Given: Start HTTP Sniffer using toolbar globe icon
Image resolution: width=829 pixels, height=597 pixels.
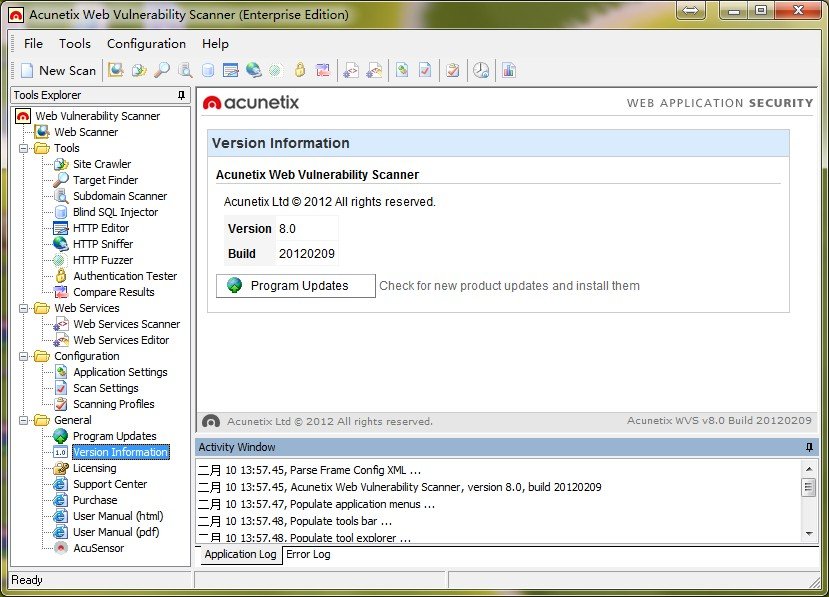Looking at the screenshot, I should (x=254, y=70).
